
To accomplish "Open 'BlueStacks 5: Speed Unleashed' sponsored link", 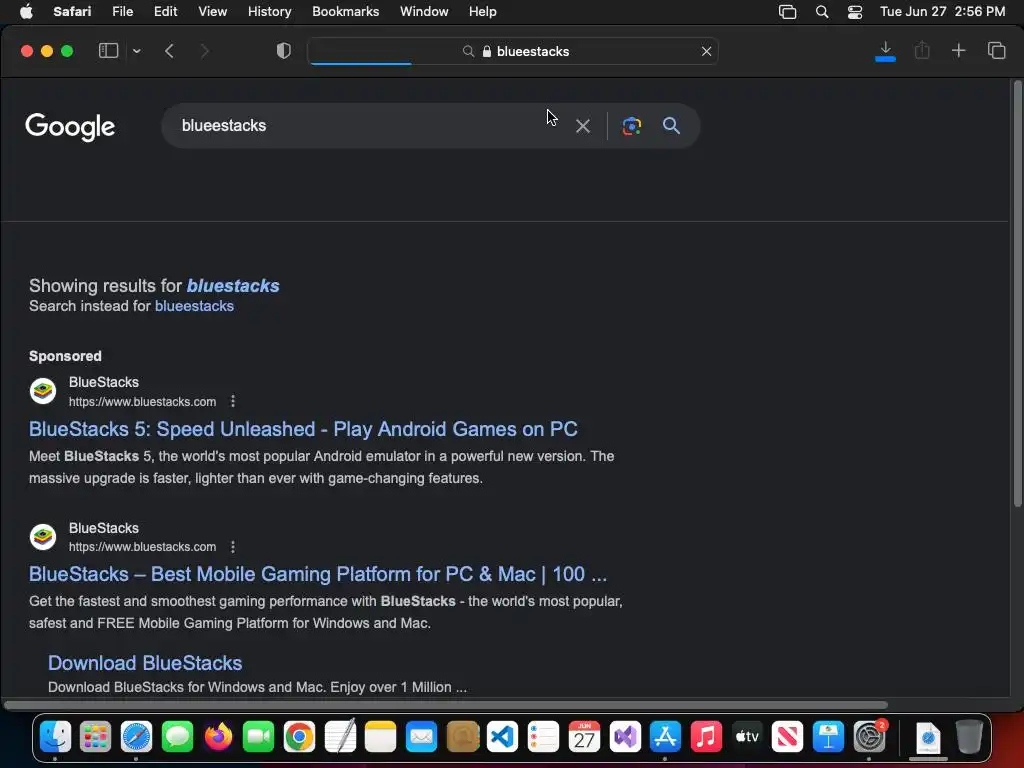I will [303, 429].
